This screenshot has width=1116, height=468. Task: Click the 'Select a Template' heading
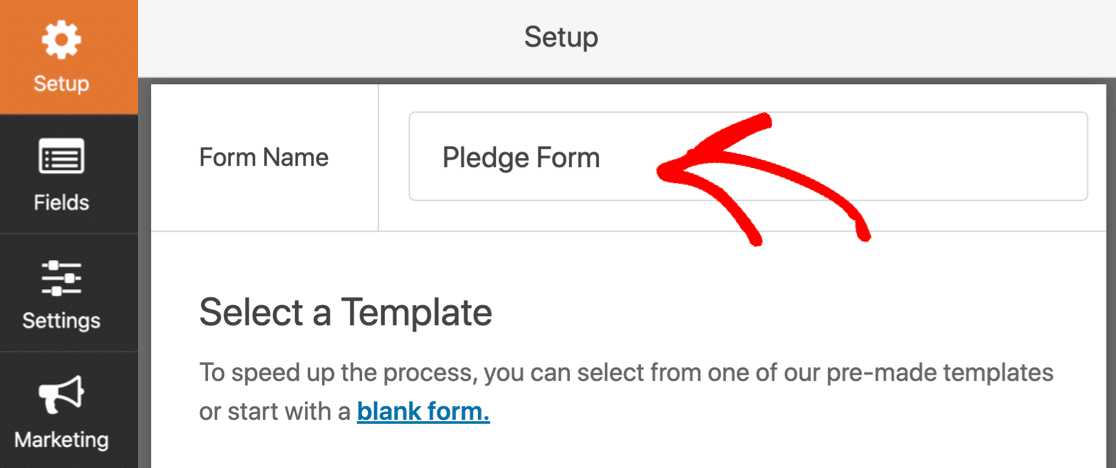346,312
